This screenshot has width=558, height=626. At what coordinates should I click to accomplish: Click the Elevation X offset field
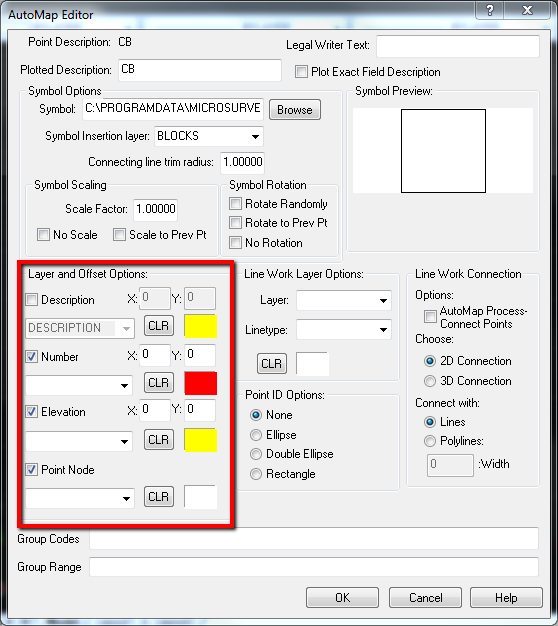155,410
